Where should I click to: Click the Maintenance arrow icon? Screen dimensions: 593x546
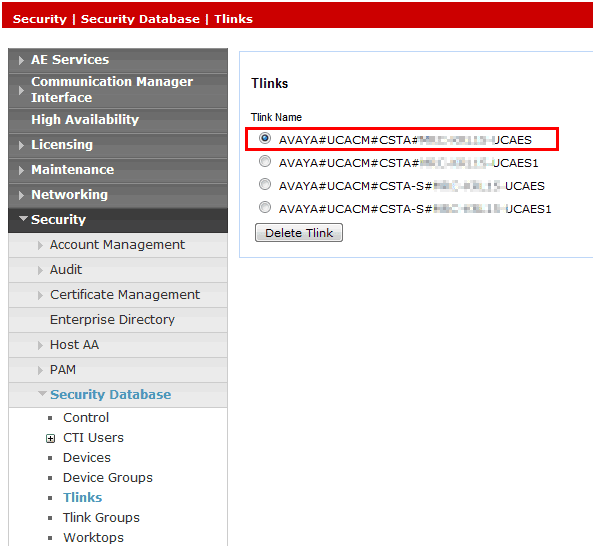coord(21,170)
